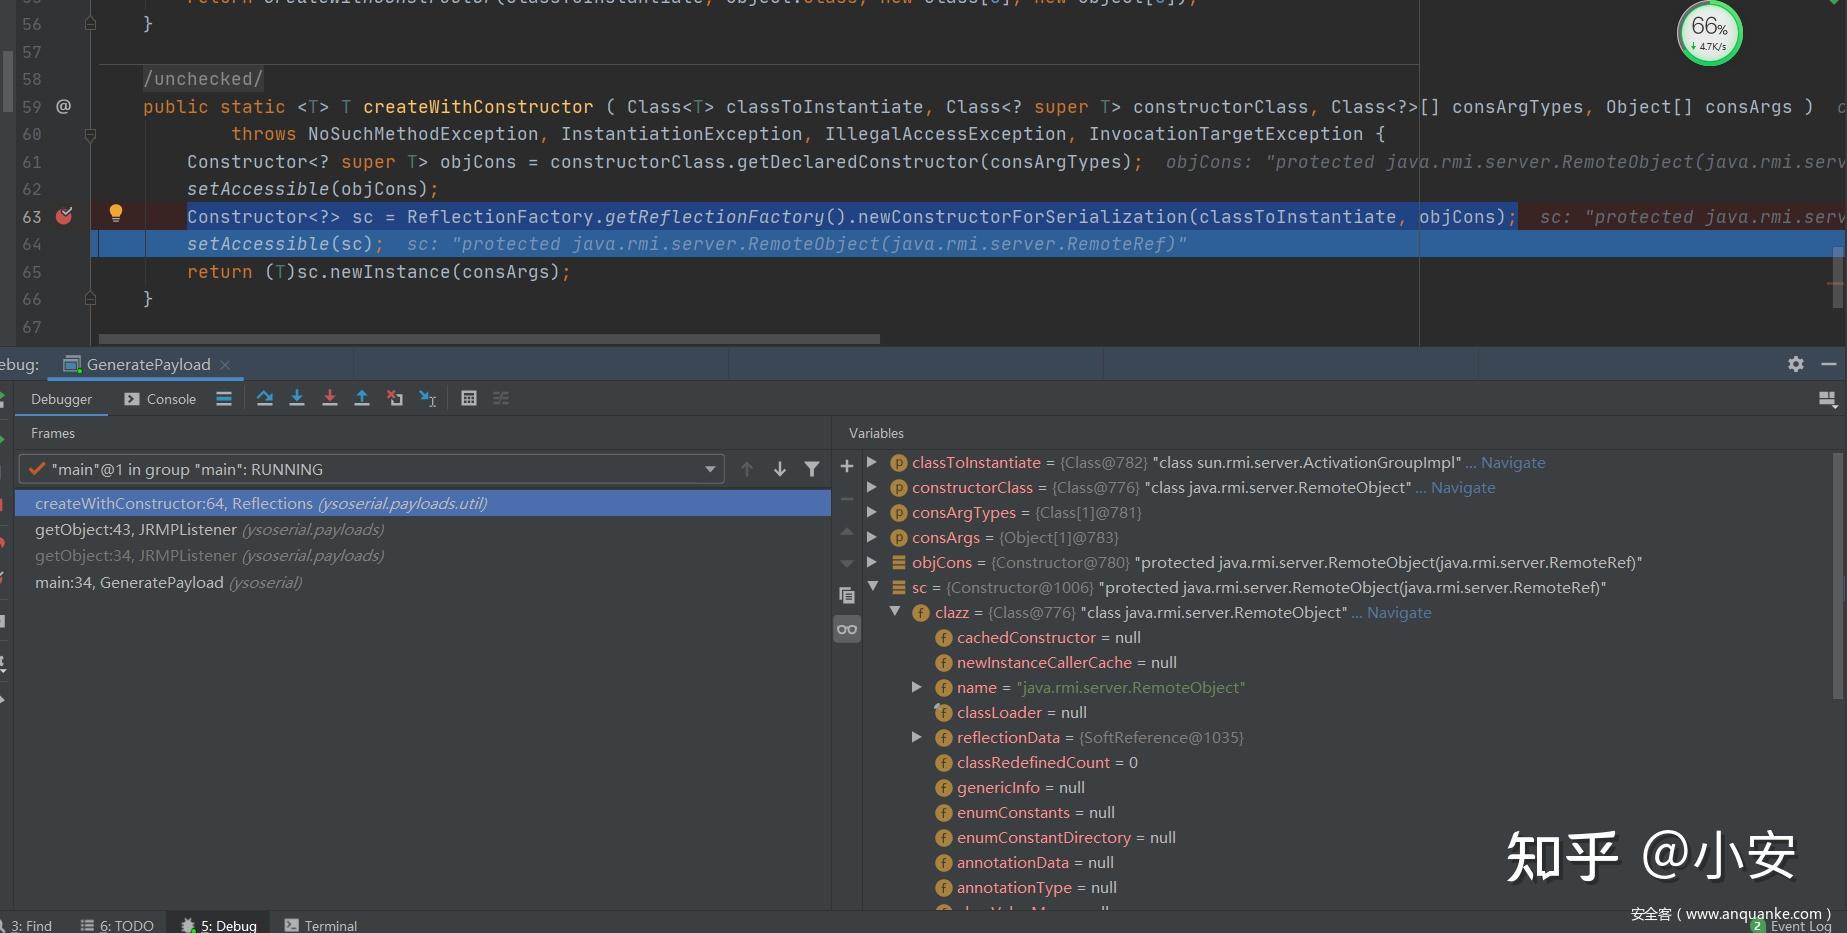Click the Restore Layout icon at Variables right
Screen dimensions: 1847x933
(x=1827, y=399)
